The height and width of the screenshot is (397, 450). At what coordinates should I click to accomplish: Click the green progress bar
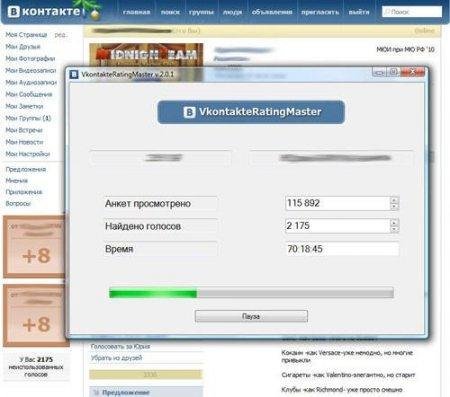click(251, 293)
